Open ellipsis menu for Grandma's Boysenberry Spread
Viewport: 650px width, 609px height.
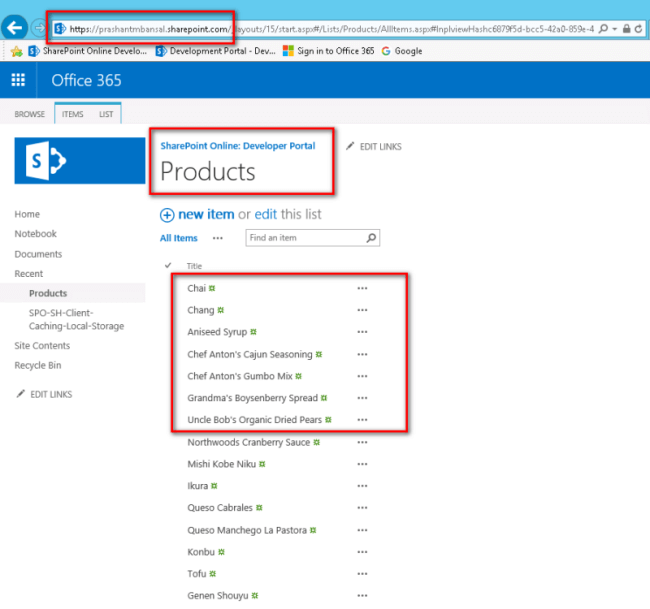click(x=362, y=398)
